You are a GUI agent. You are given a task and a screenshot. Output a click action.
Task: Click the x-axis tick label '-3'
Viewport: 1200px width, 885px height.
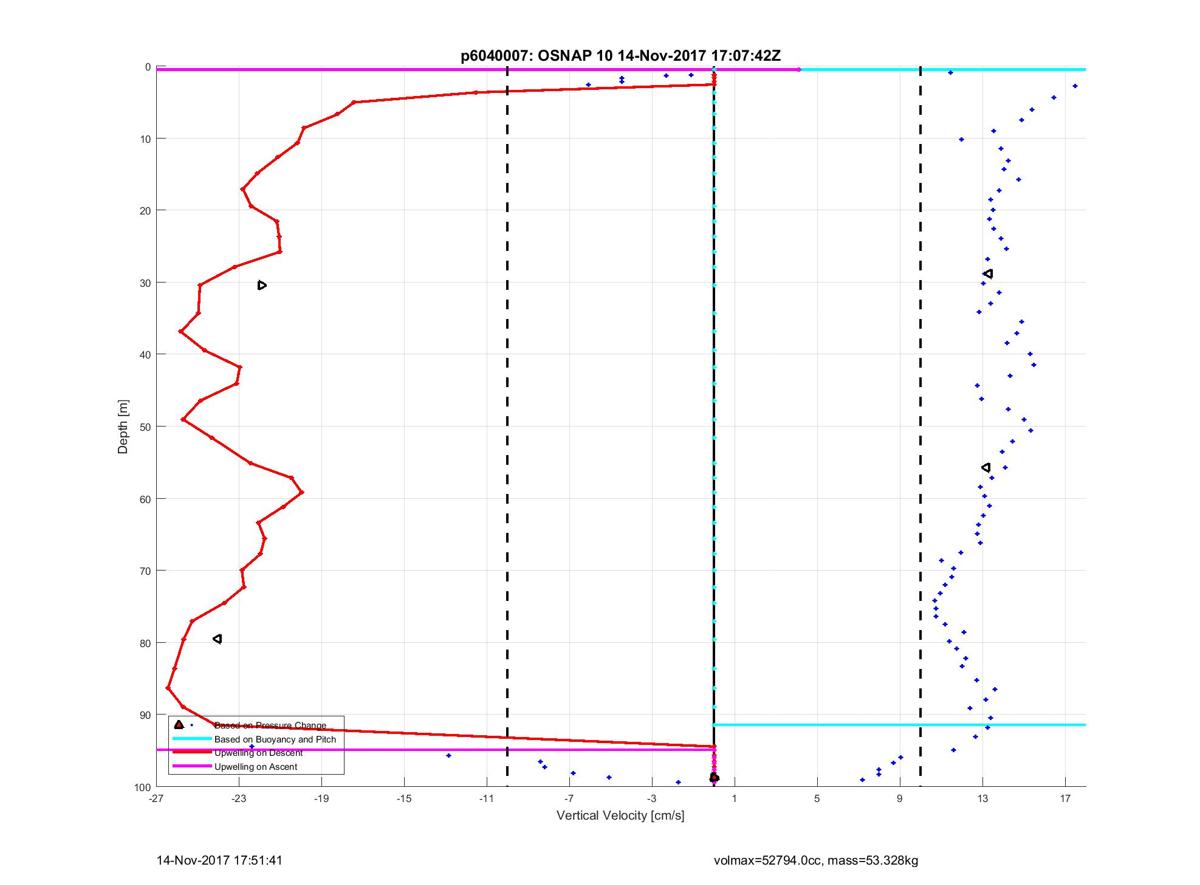652,799
